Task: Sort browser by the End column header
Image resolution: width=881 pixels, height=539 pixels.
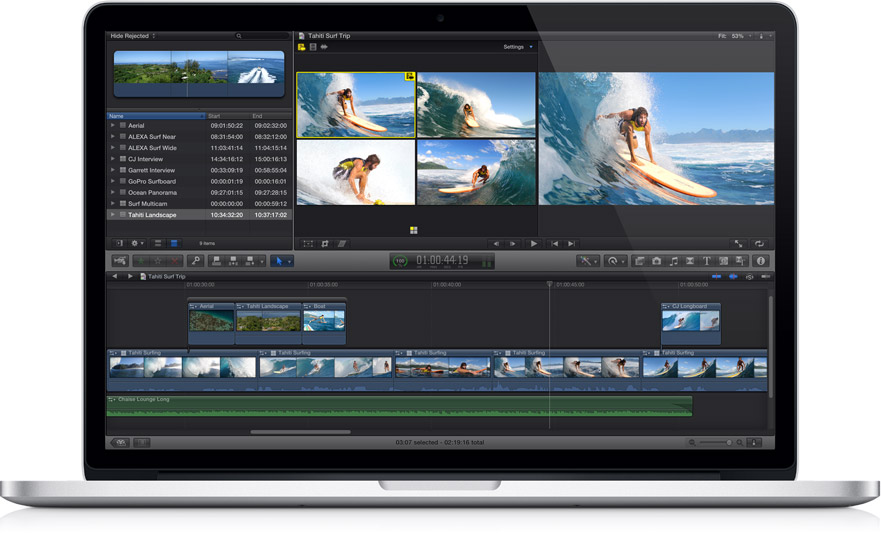Action: click(x=271, y=116)
